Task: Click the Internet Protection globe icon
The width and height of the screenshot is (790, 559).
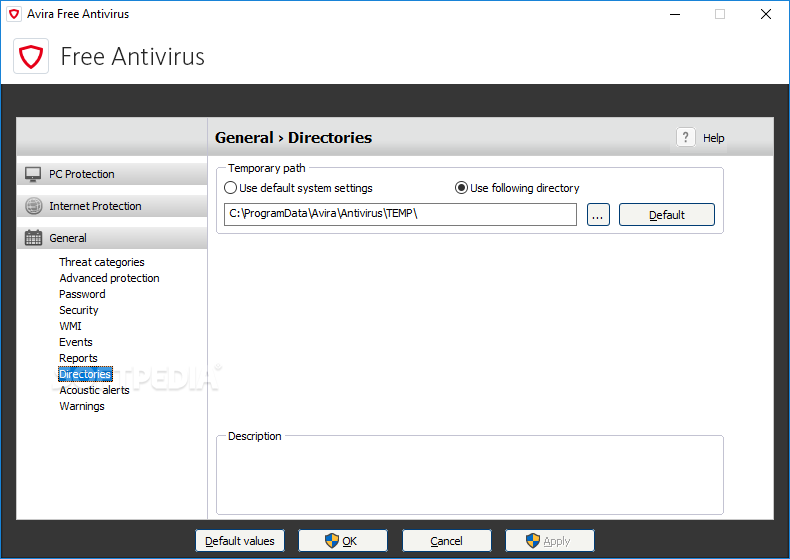Action: pos(34,206)
